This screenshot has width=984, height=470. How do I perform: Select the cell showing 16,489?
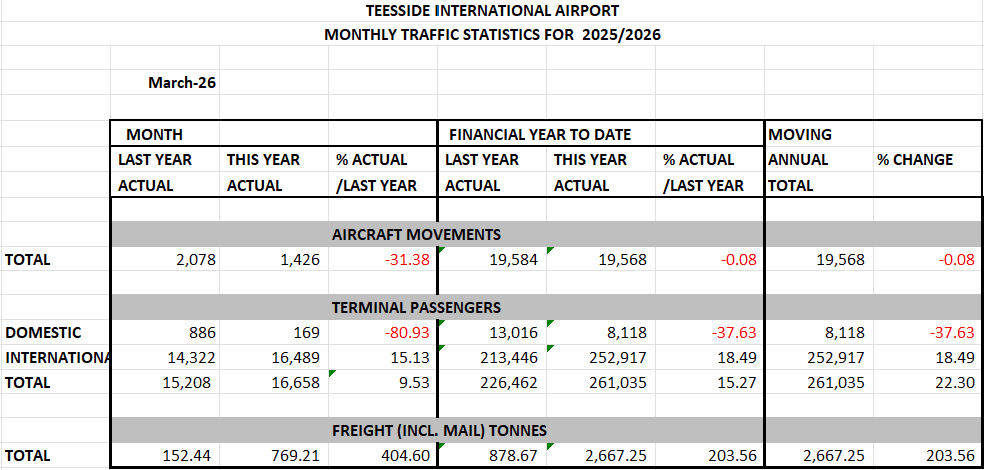pyautogui.click(x=274, y=358)
